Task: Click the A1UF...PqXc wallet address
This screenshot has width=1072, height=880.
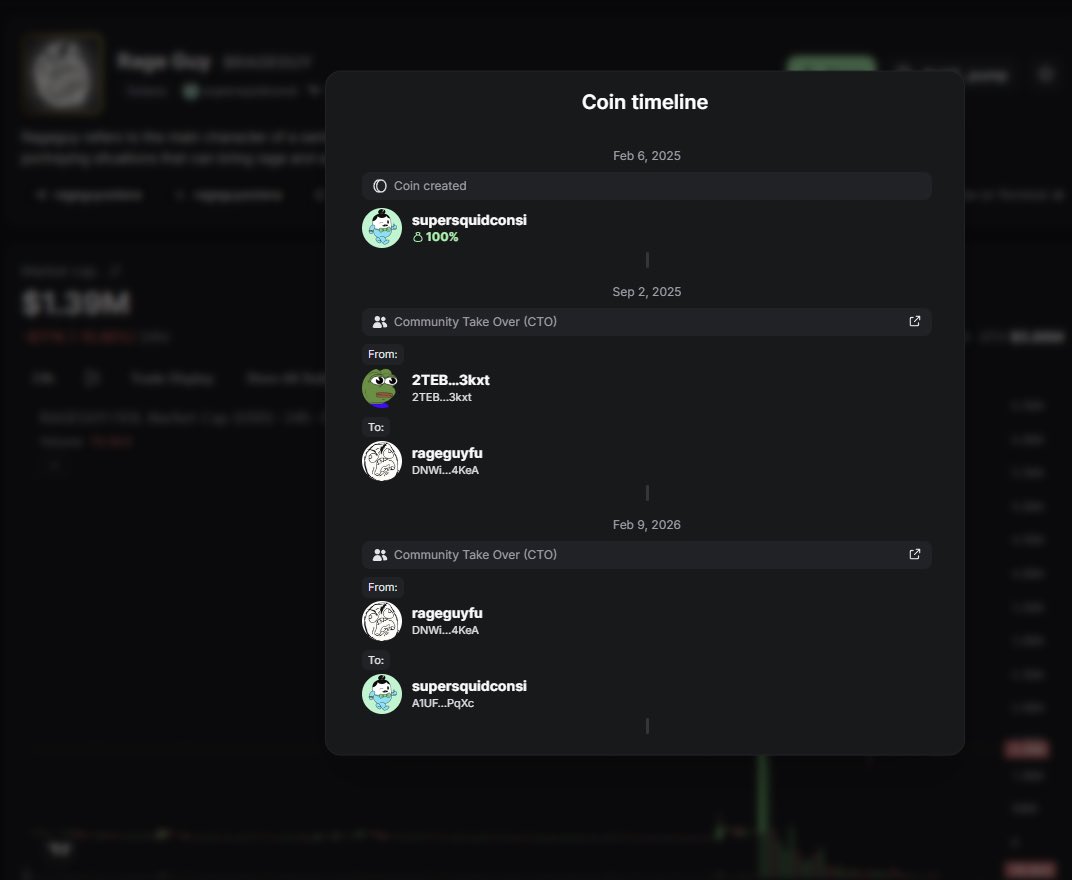Action: tap(443, 703)
